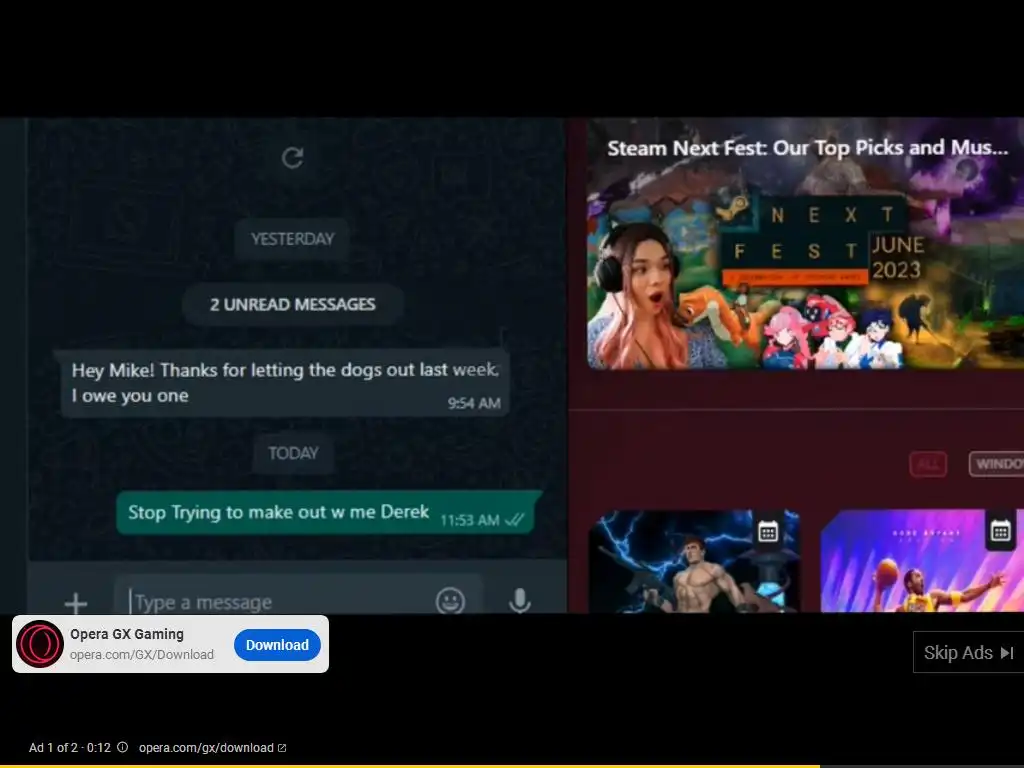Select the WINDOWS filter tab
1024x768 pixels.
[x=997, y=464]
